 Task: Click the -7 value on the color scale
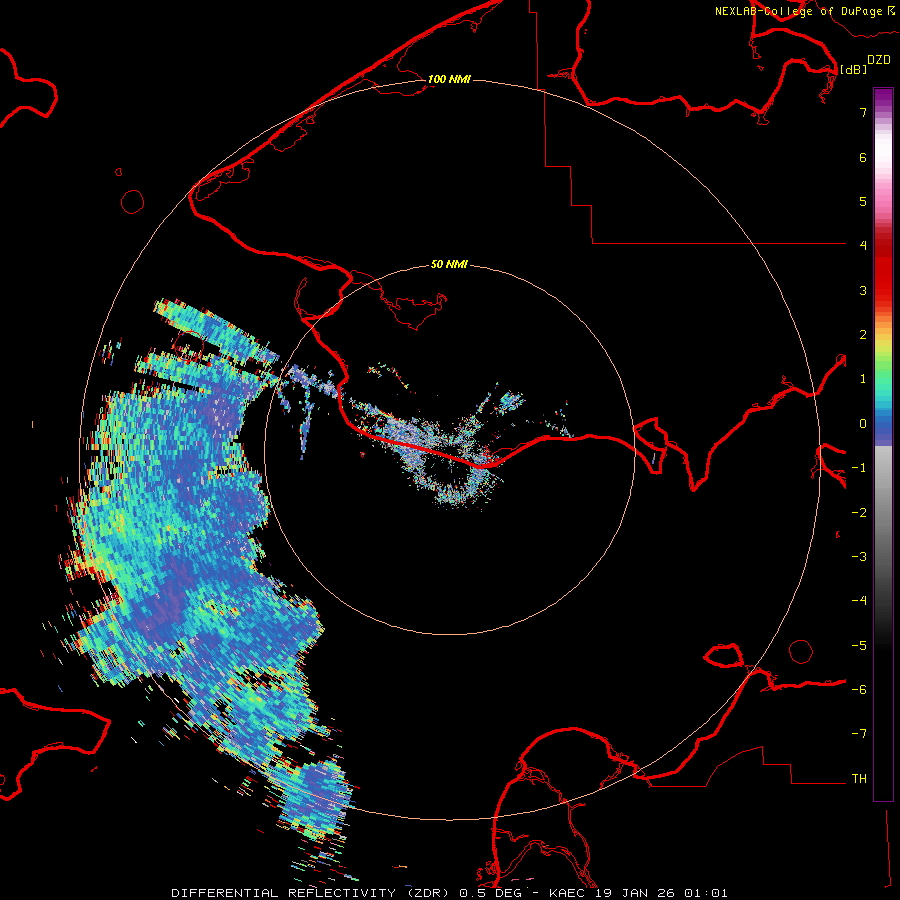pyautogui.click(x=859, y=734)
